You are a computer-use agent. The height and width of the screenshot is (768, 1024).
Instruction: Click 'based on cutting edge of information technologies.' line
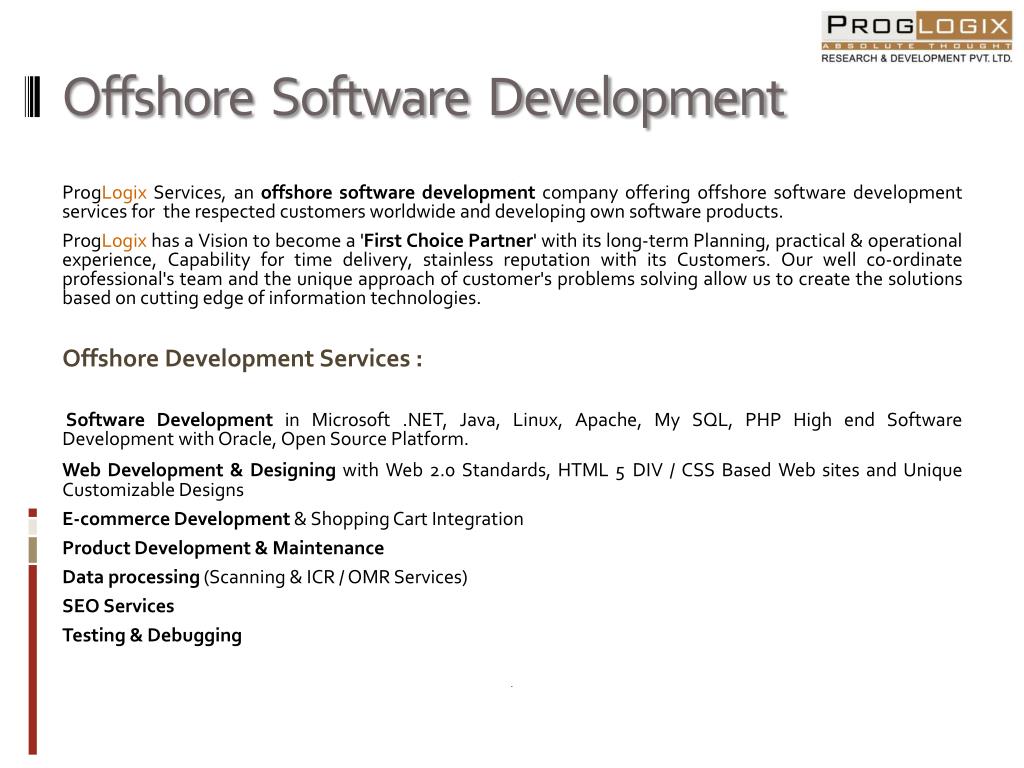point(272,298)
